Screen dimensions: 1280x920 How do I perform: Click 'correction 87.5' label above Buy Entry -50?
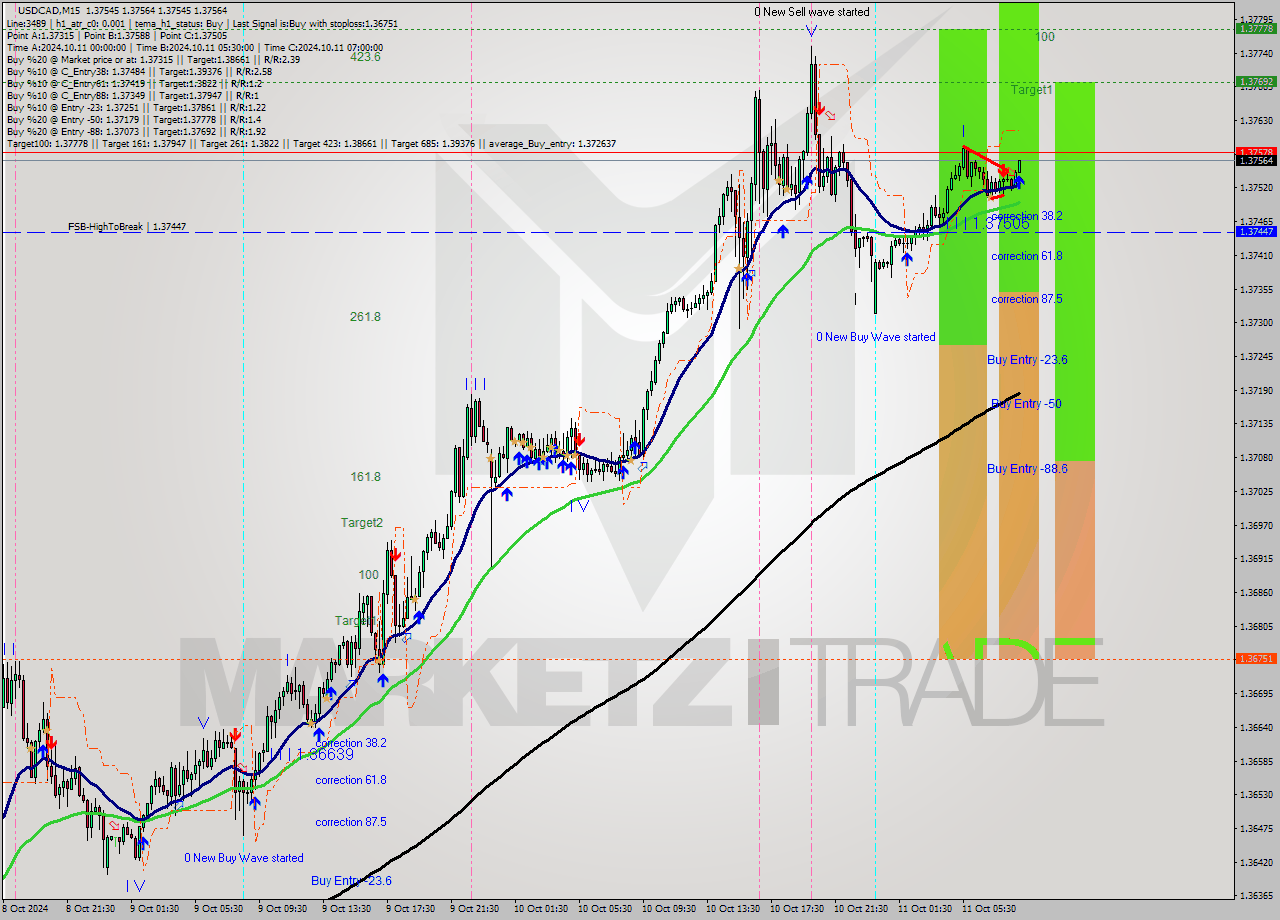click(x=1027, y=299)
